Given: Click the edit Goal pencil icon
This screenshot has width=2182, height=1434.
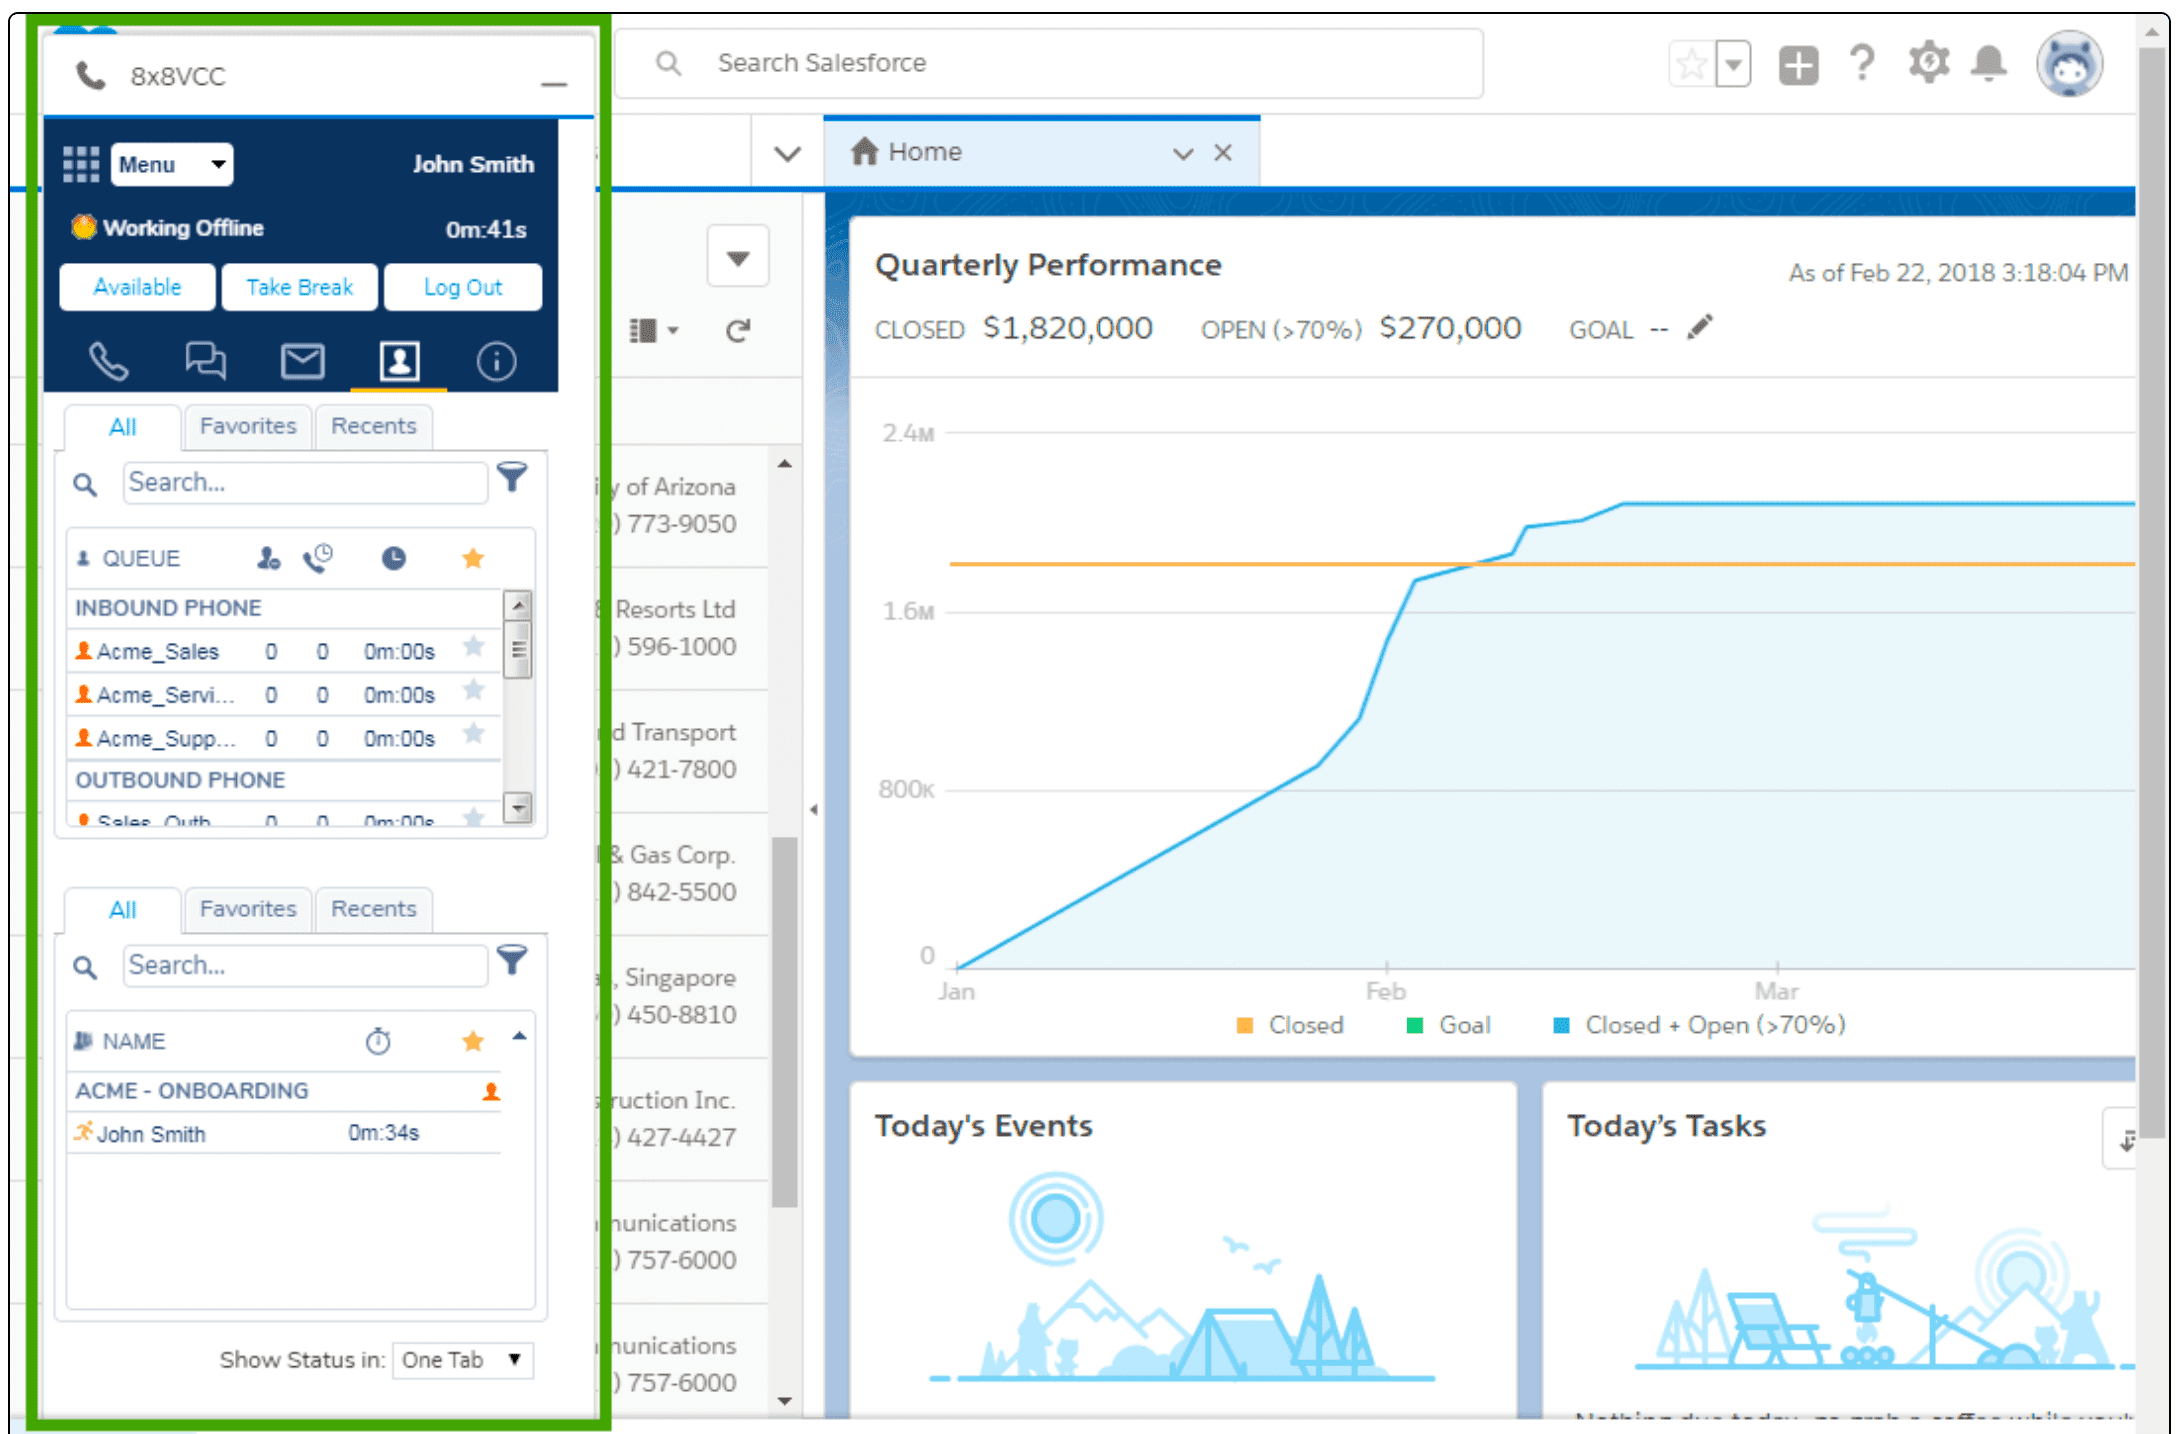Looking at the screenshot, I should coord(1699,328).
